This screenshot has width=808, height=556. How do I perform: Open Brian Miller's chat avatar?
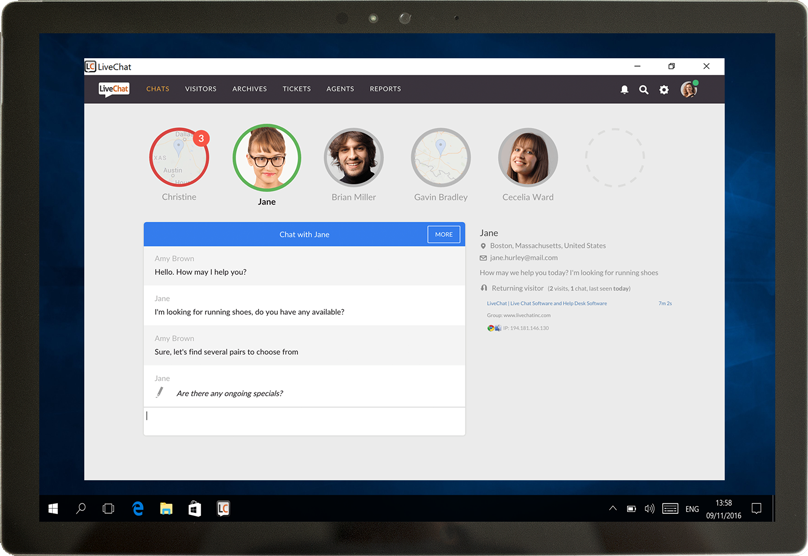354,157
